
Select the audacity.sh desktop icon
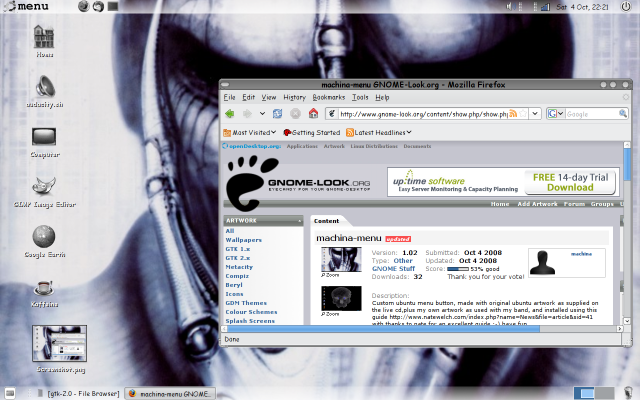[45, 91]
